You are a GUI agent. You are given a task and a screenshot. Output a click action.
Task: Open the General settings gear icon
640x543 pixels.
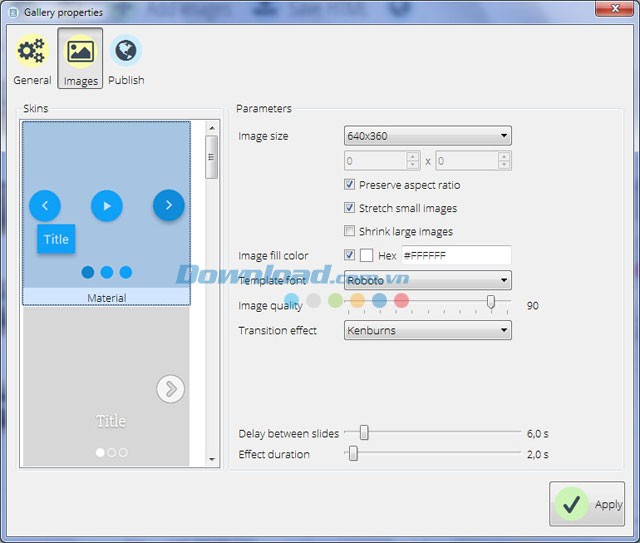tap(32, 52)
